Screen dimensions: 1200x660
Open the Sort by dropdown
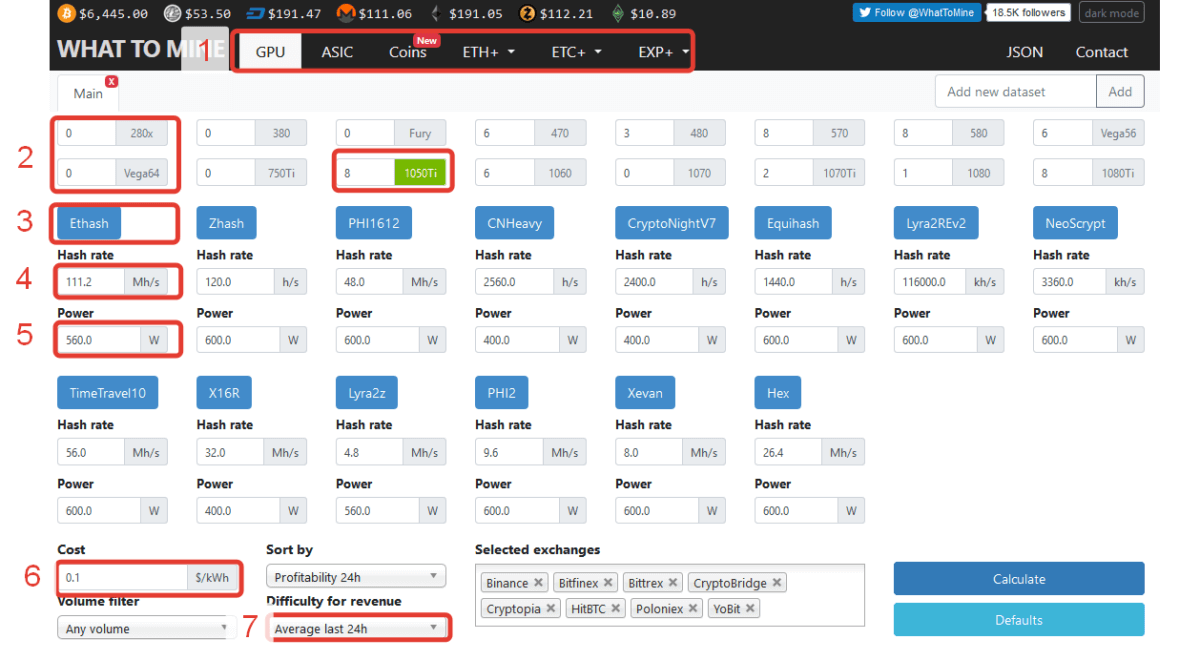click(356, 577)
